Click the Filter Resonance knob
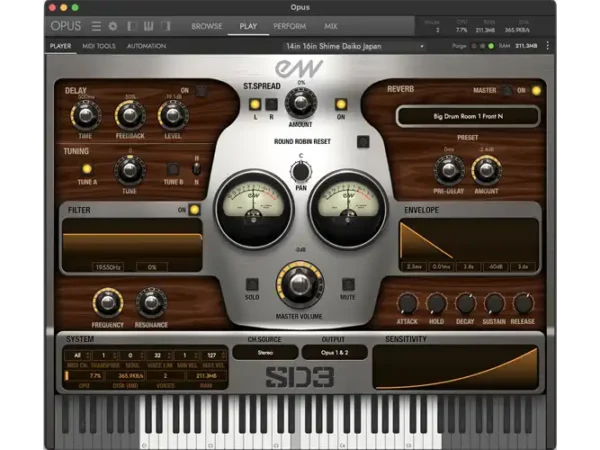The width and height of the screenshot is (600, 450). pyautogui.click(x=151, y=303)
